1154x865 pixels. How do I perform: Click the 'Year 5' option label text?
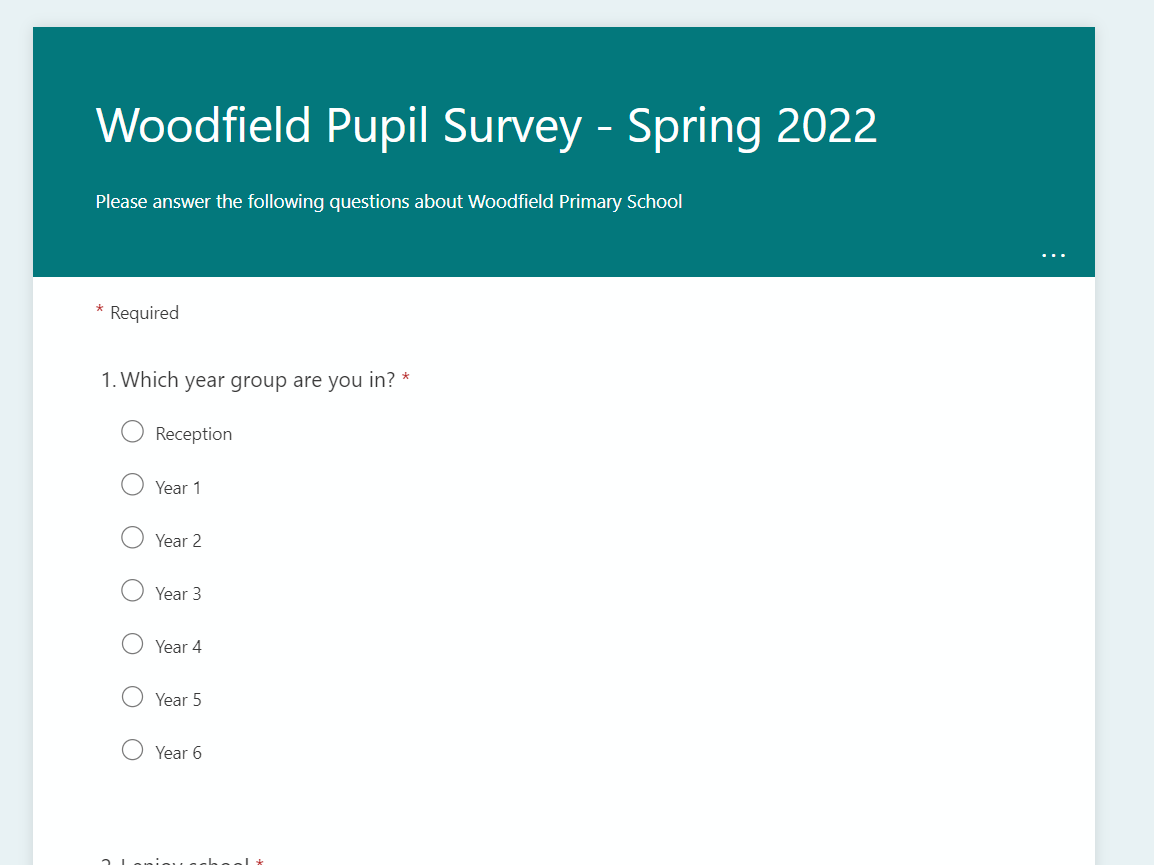pos(178,700)
